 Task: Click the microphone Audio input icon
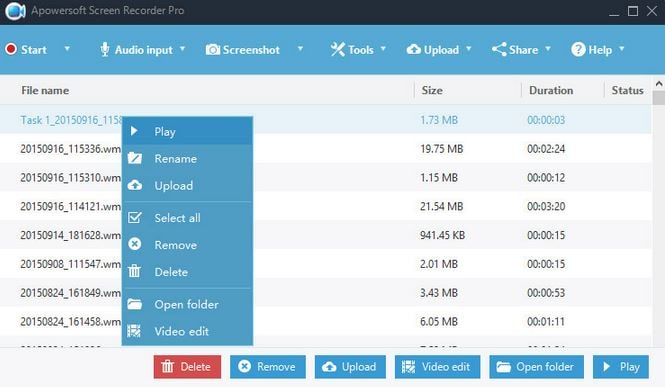point(104,50)
